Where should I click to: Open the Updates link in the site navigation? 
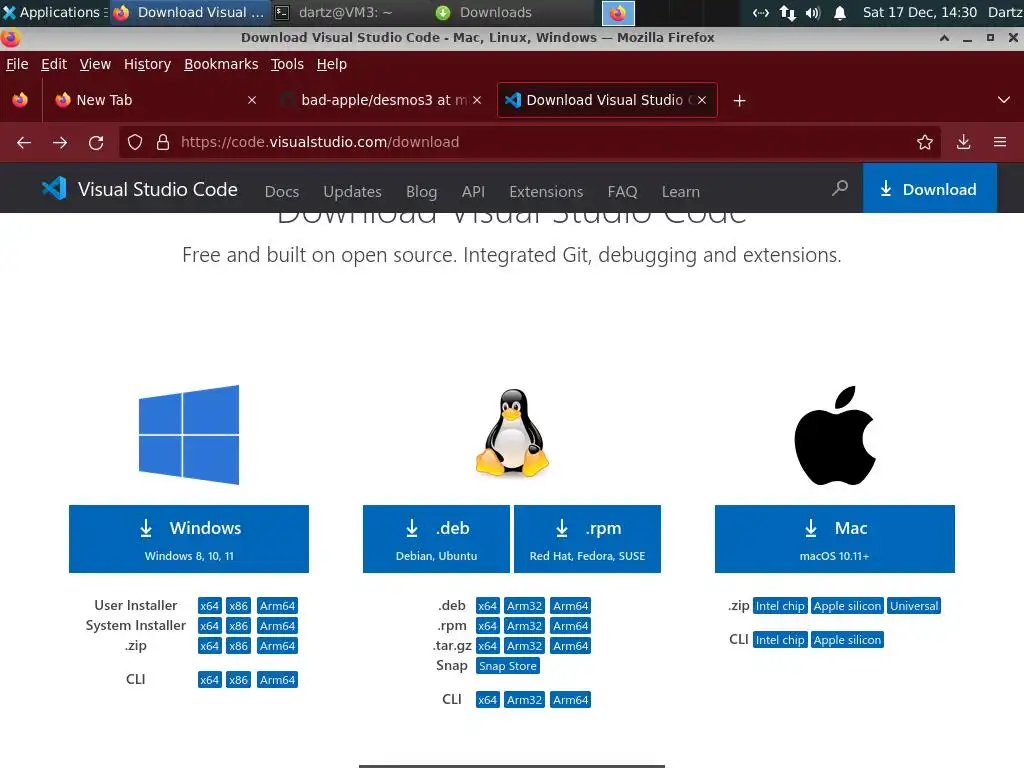[353, 191]
